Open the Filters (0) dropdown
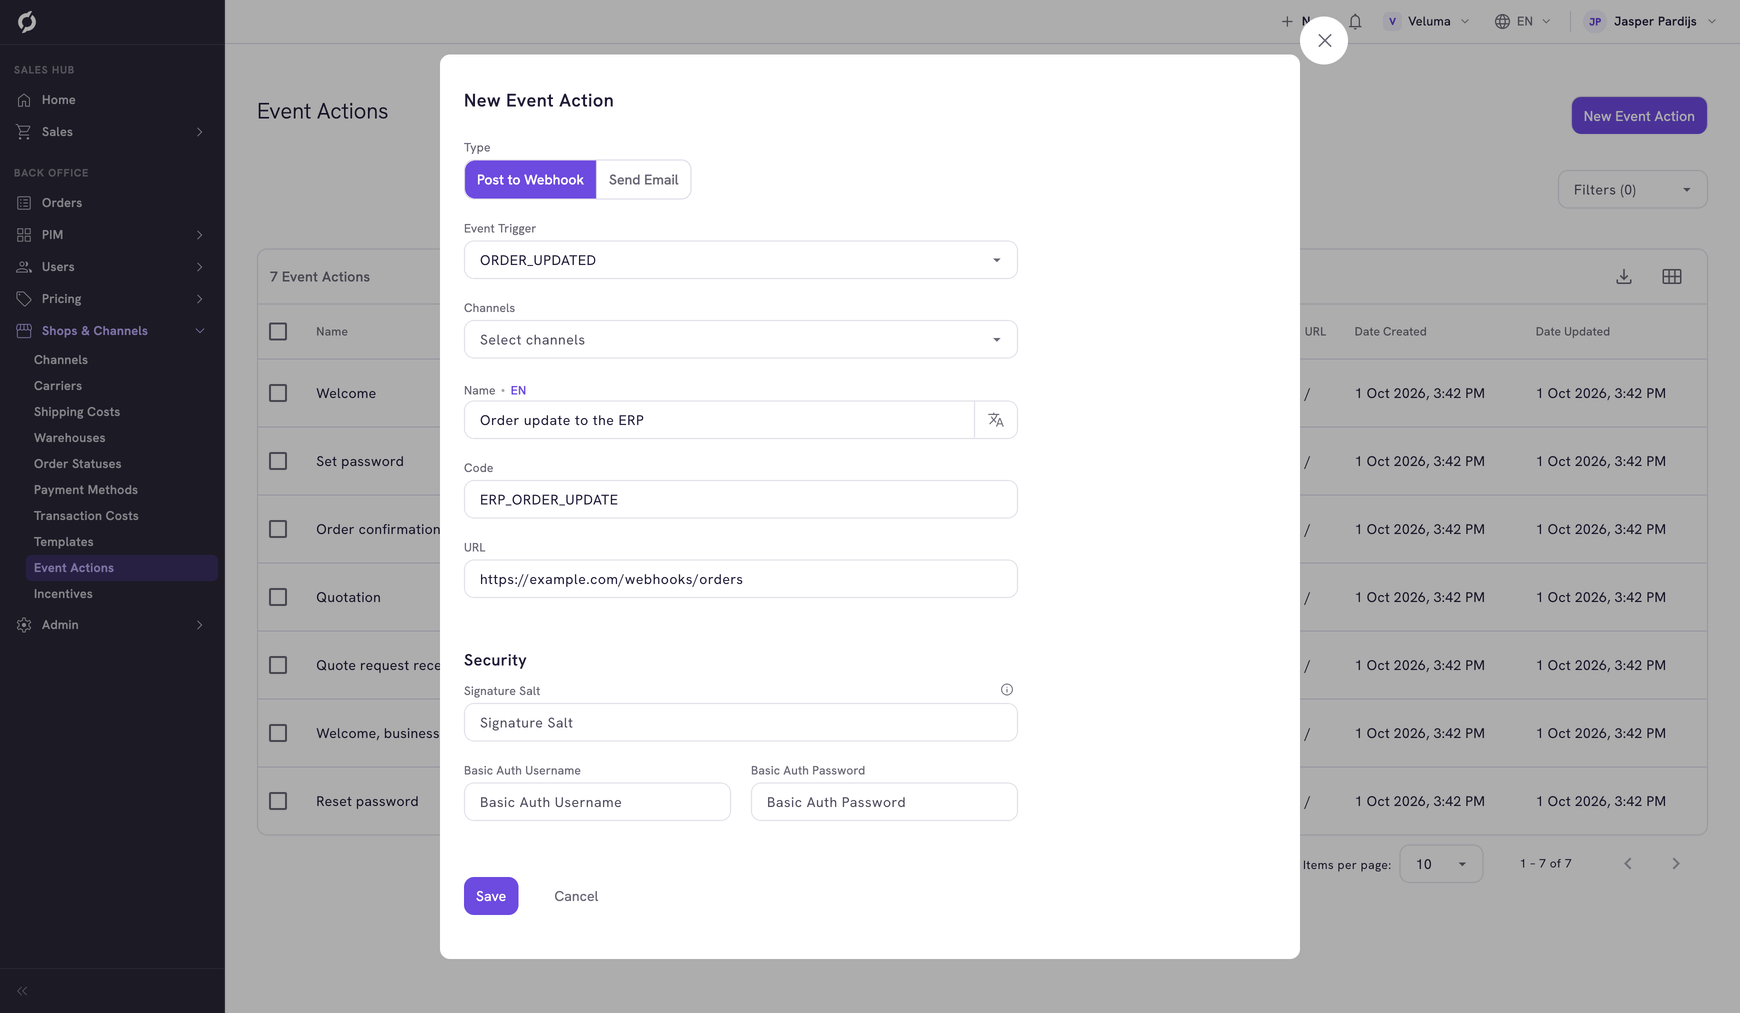This screenshot has width=1740, height=1013. pyautogui.click(x=1632, y=190)
